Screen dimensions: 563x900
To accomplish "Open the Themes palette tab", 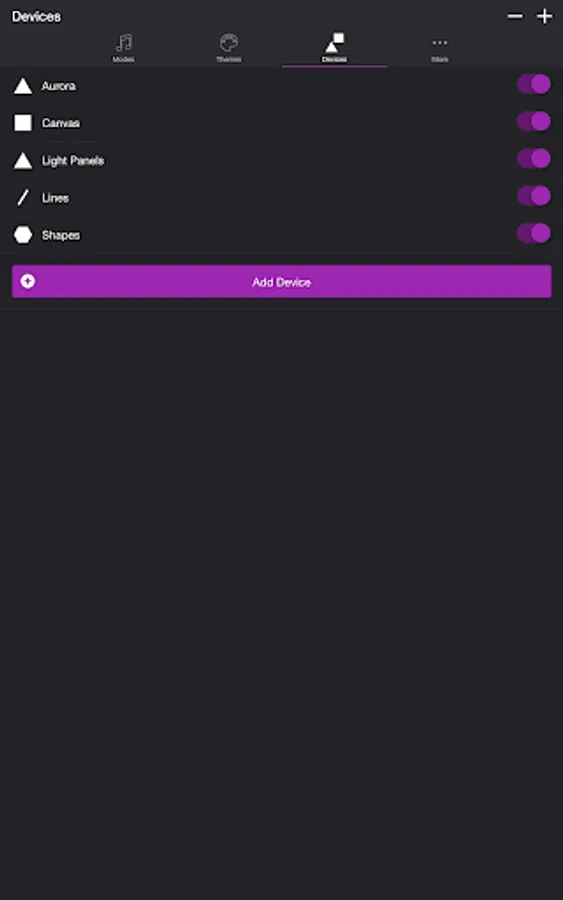I will 228,48.
